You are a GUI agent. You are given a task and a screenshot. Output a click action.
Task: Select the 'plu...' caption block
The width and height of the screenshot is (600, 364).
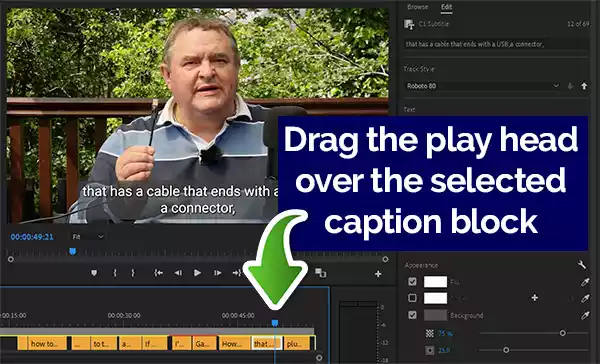(x=297, y=343)
